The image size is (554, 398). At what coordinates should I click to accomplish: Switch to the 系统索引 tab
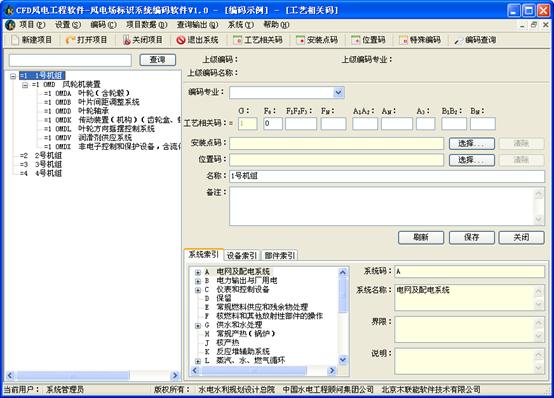tap(204, 254)
